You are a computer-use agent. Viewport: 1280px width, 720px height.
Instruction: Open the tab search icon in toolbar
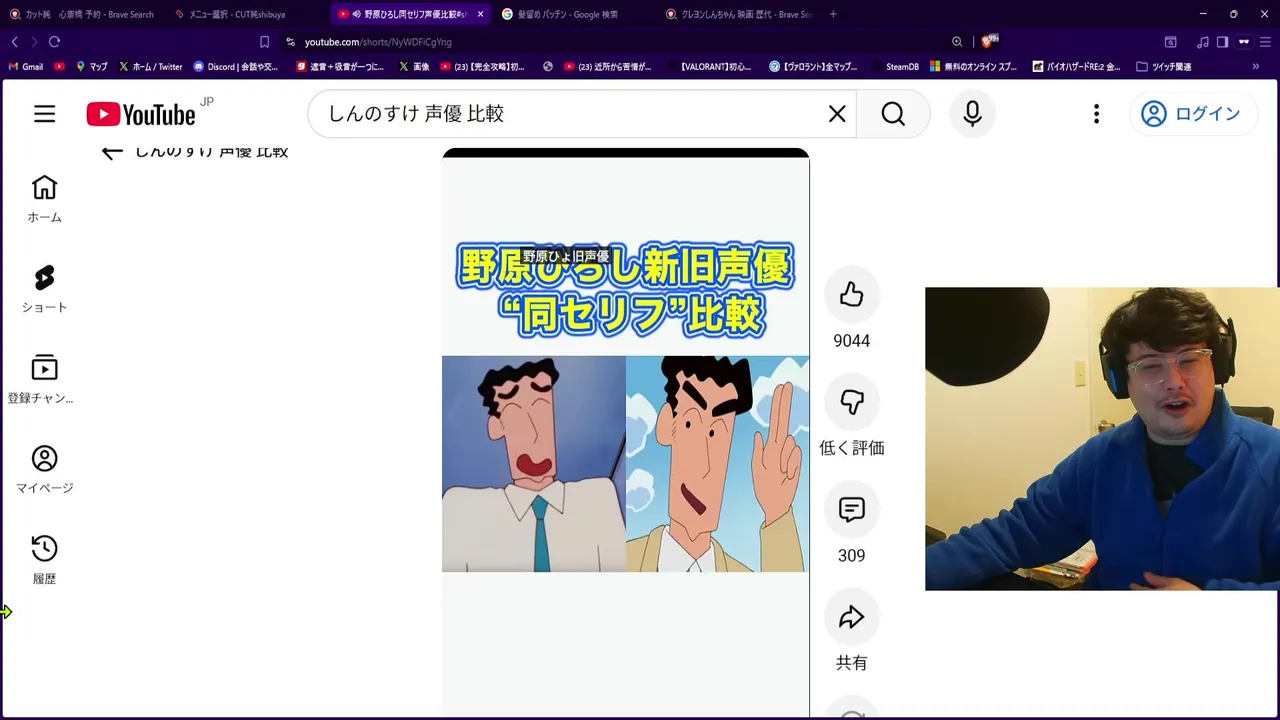1170,42
